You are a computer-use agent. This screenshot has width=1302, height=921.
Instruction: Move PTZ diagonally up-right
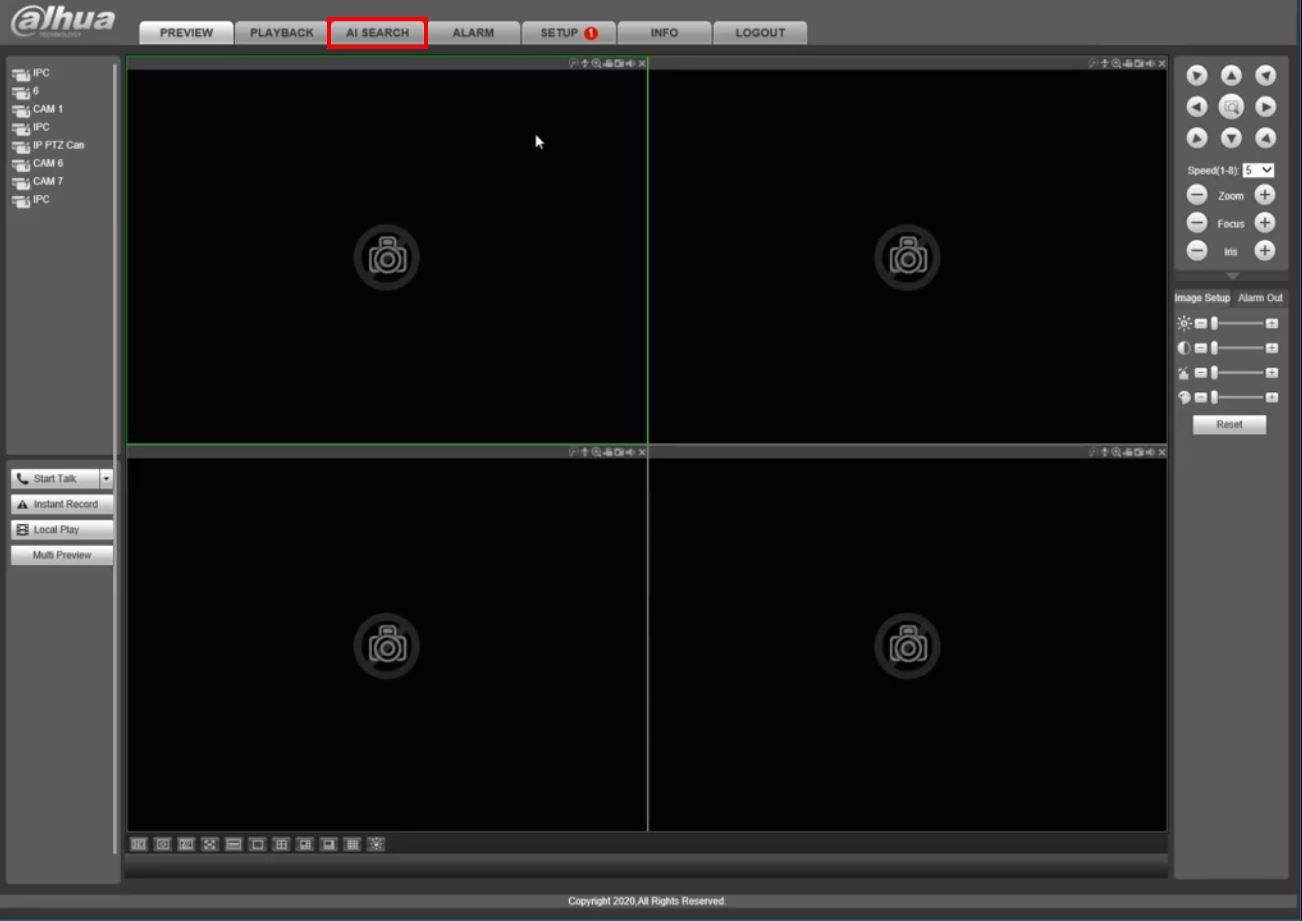[x=1266, y=76]
